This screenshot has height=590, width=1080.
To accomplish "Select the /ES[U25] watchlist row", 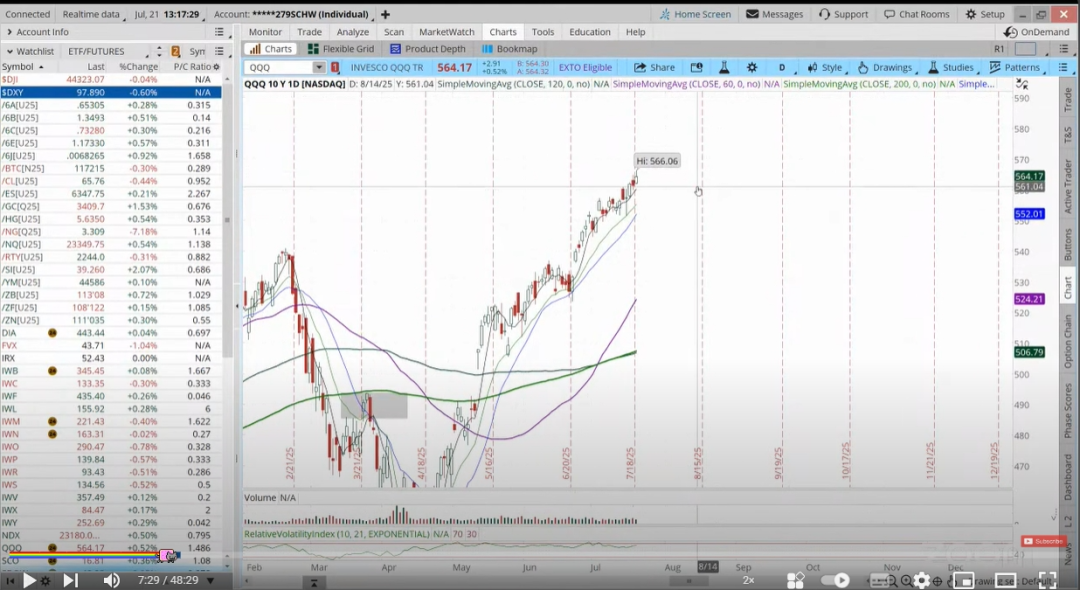I will (111, 193).
